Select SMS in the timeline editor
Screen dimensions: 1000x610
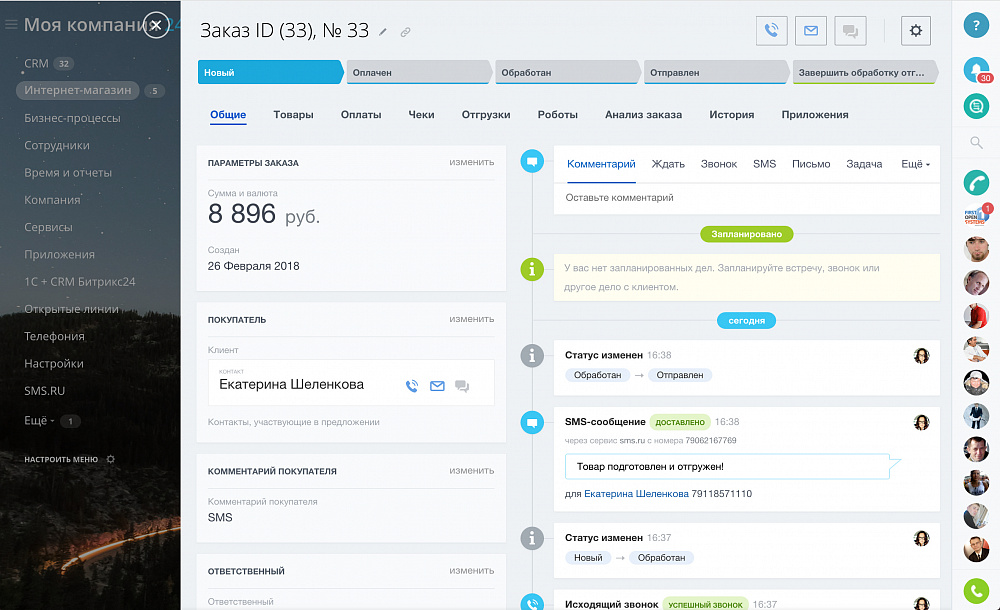(764, 164)
